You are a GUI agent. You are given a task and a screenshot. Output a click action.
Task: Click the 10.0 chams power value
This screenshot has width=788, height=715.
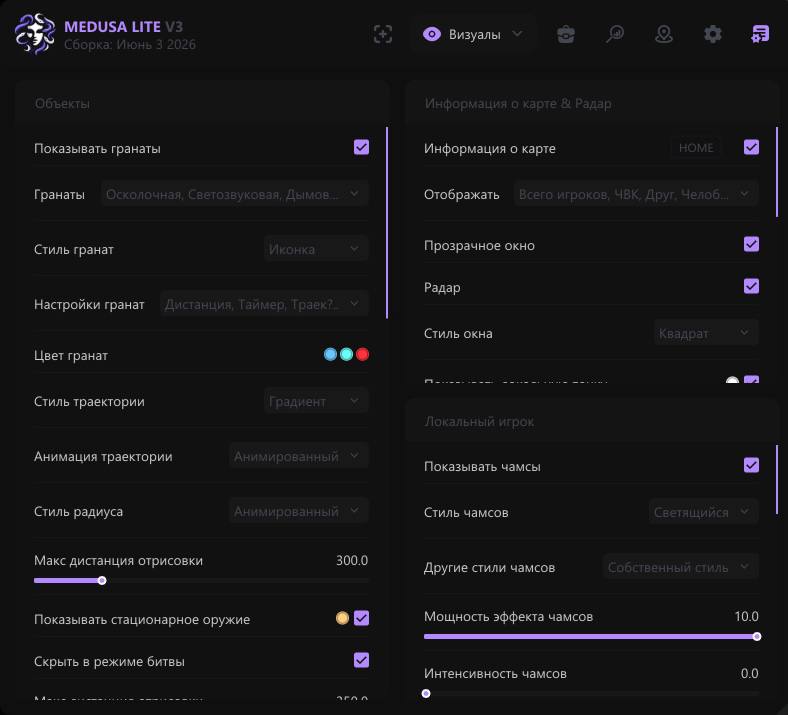coord(746,616)
